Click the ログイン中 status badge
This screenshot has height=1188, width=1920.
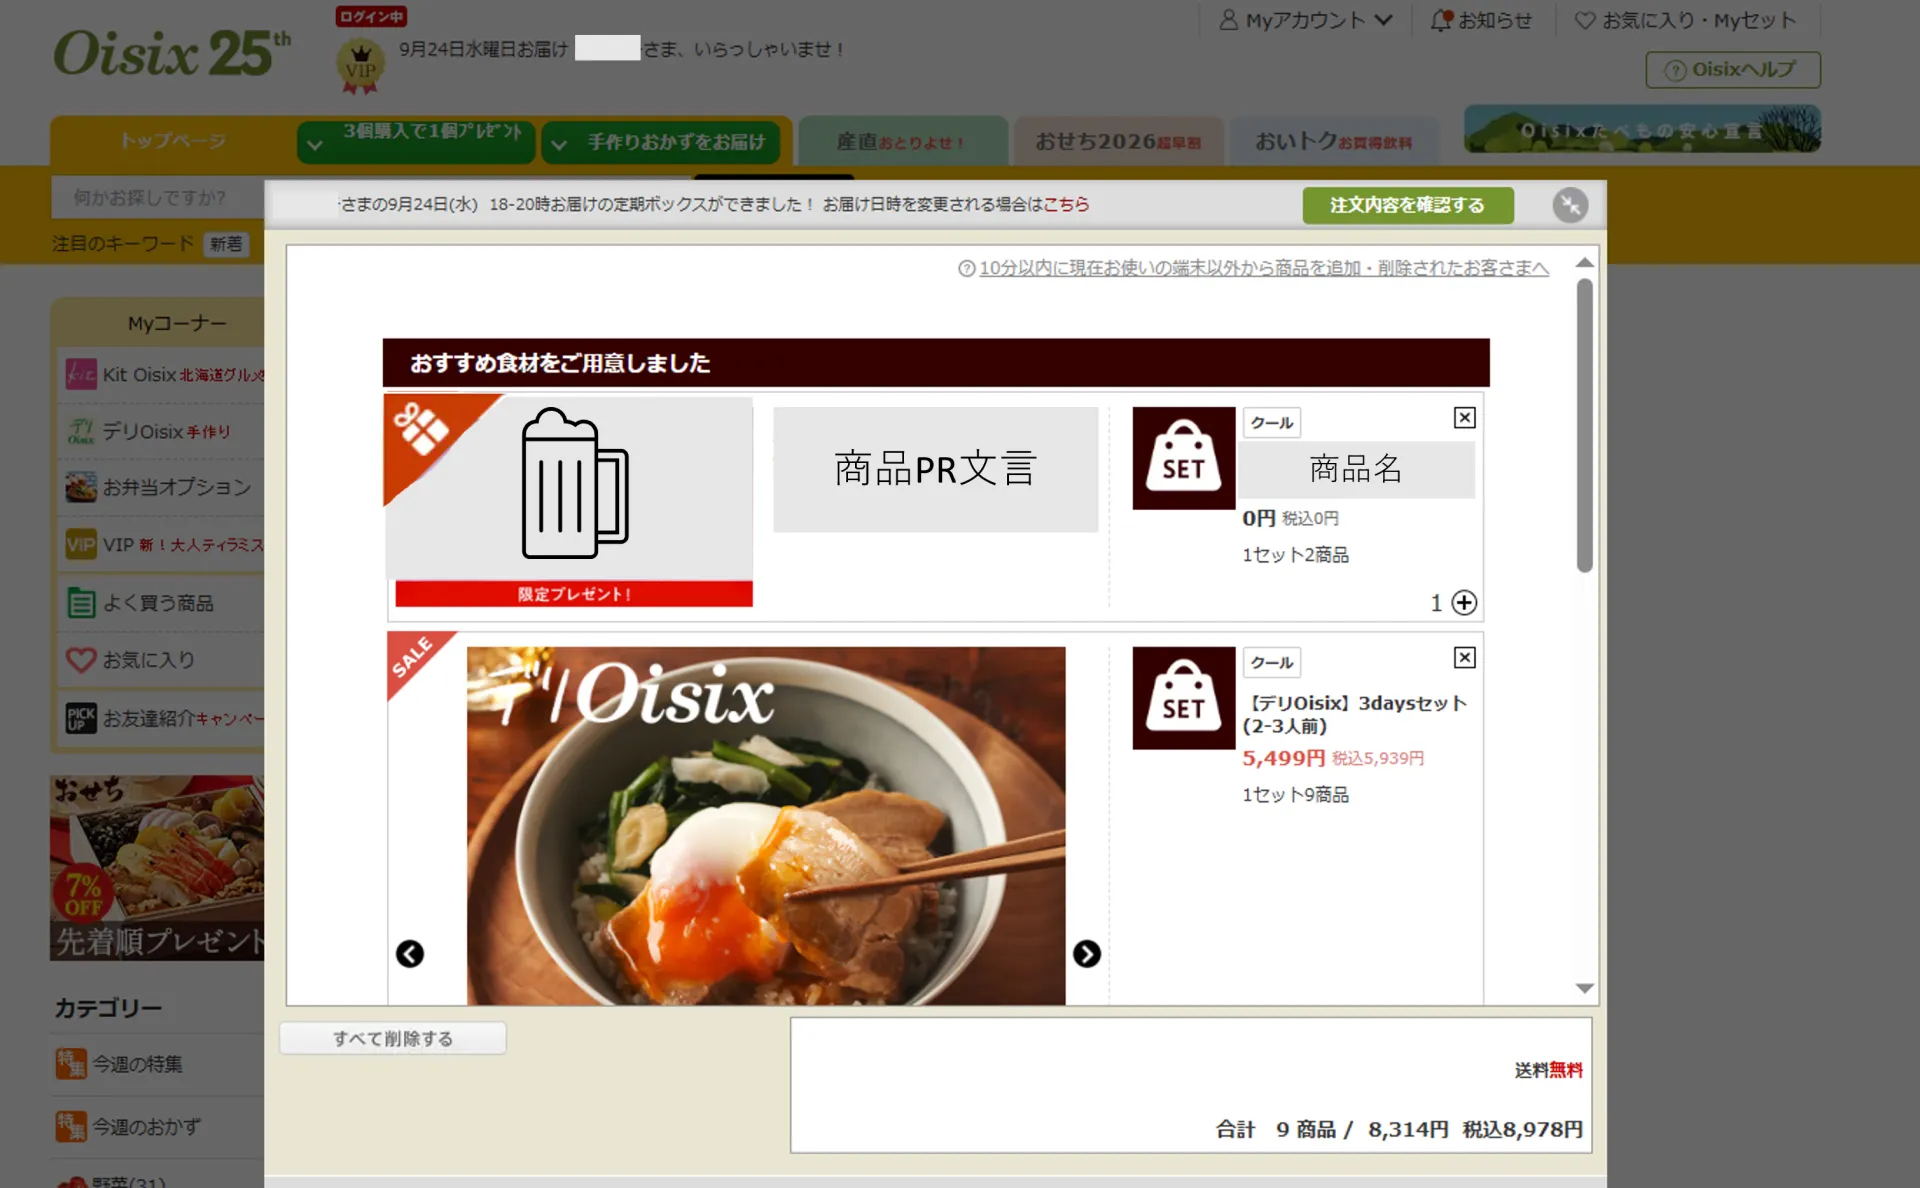371,16
